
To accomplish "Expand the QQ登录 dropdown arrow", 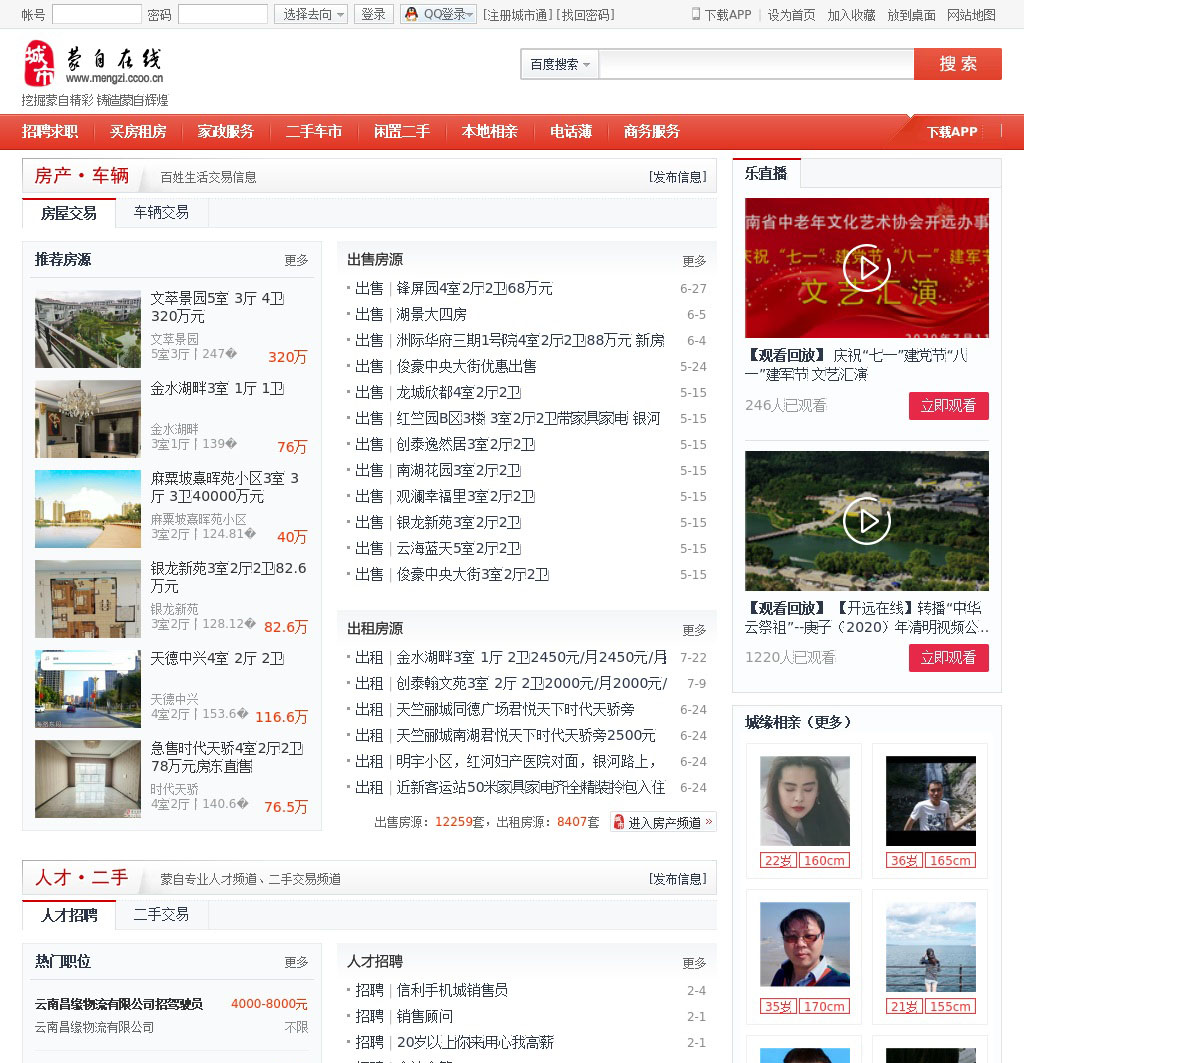I will [470, 14].
